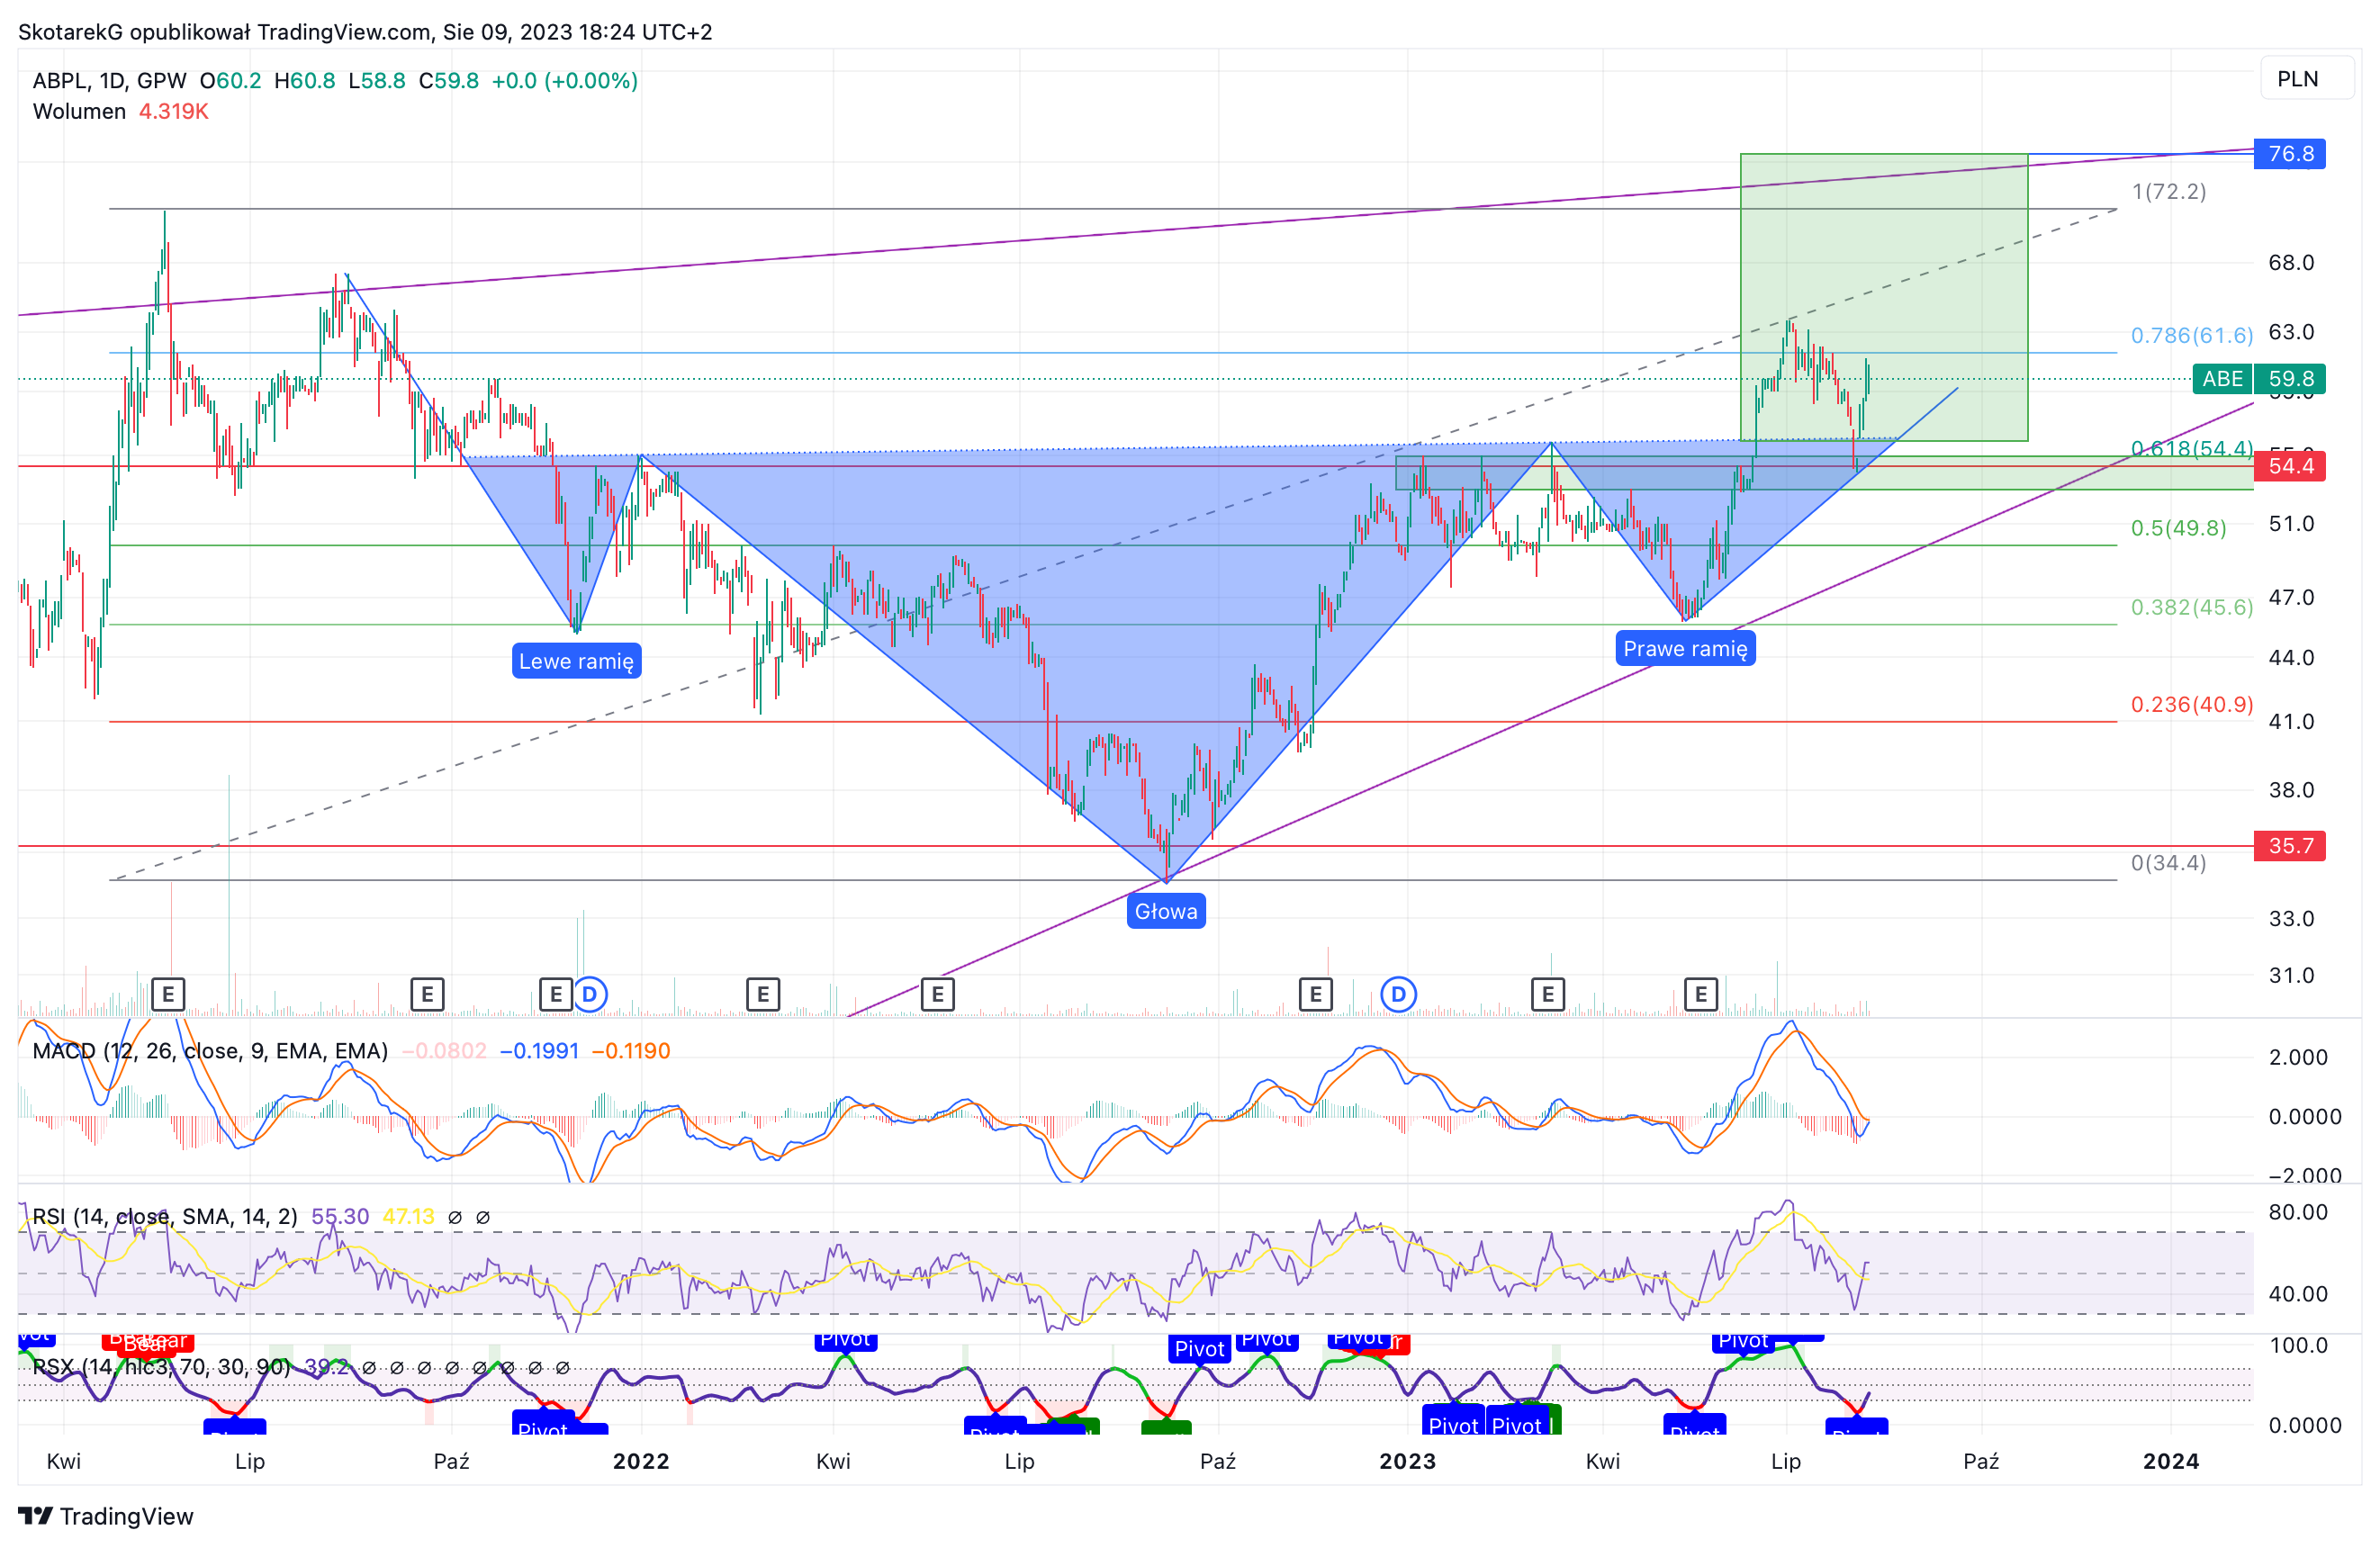
Task: Click the 'ABPL, 1D, GPW' symbol legend
Action: click(109, 81)
